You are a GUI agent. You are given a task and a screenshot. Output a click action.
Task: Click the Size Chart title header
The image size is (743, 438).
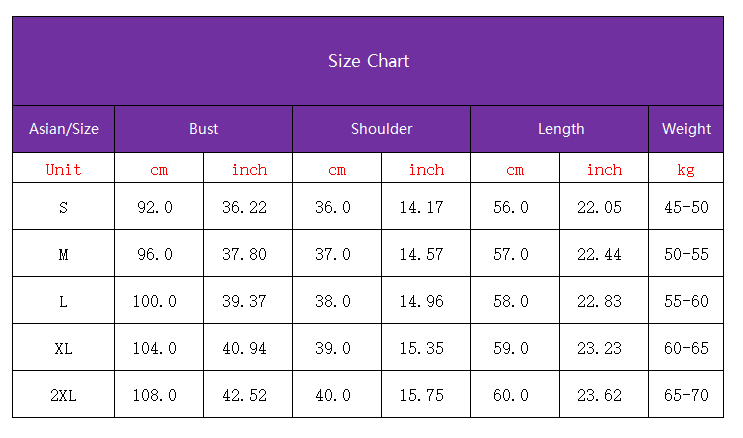(368, 61)
